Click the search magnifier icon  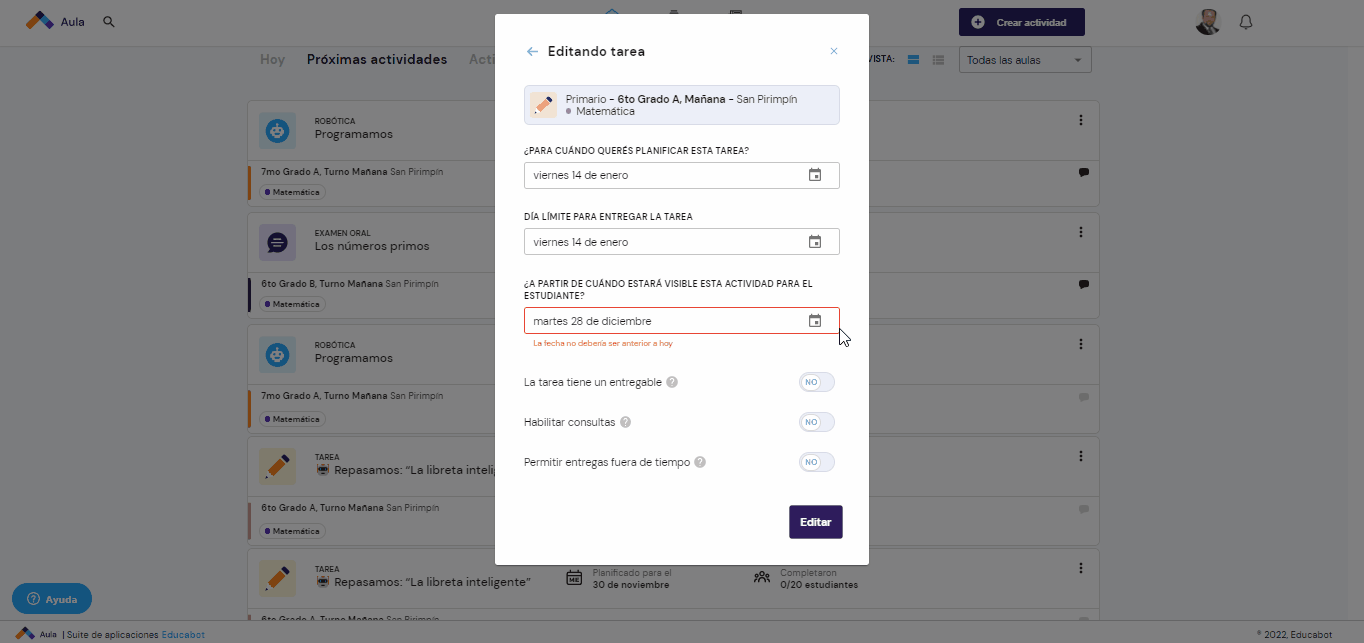pyautogui.click(x=109, y=21)
